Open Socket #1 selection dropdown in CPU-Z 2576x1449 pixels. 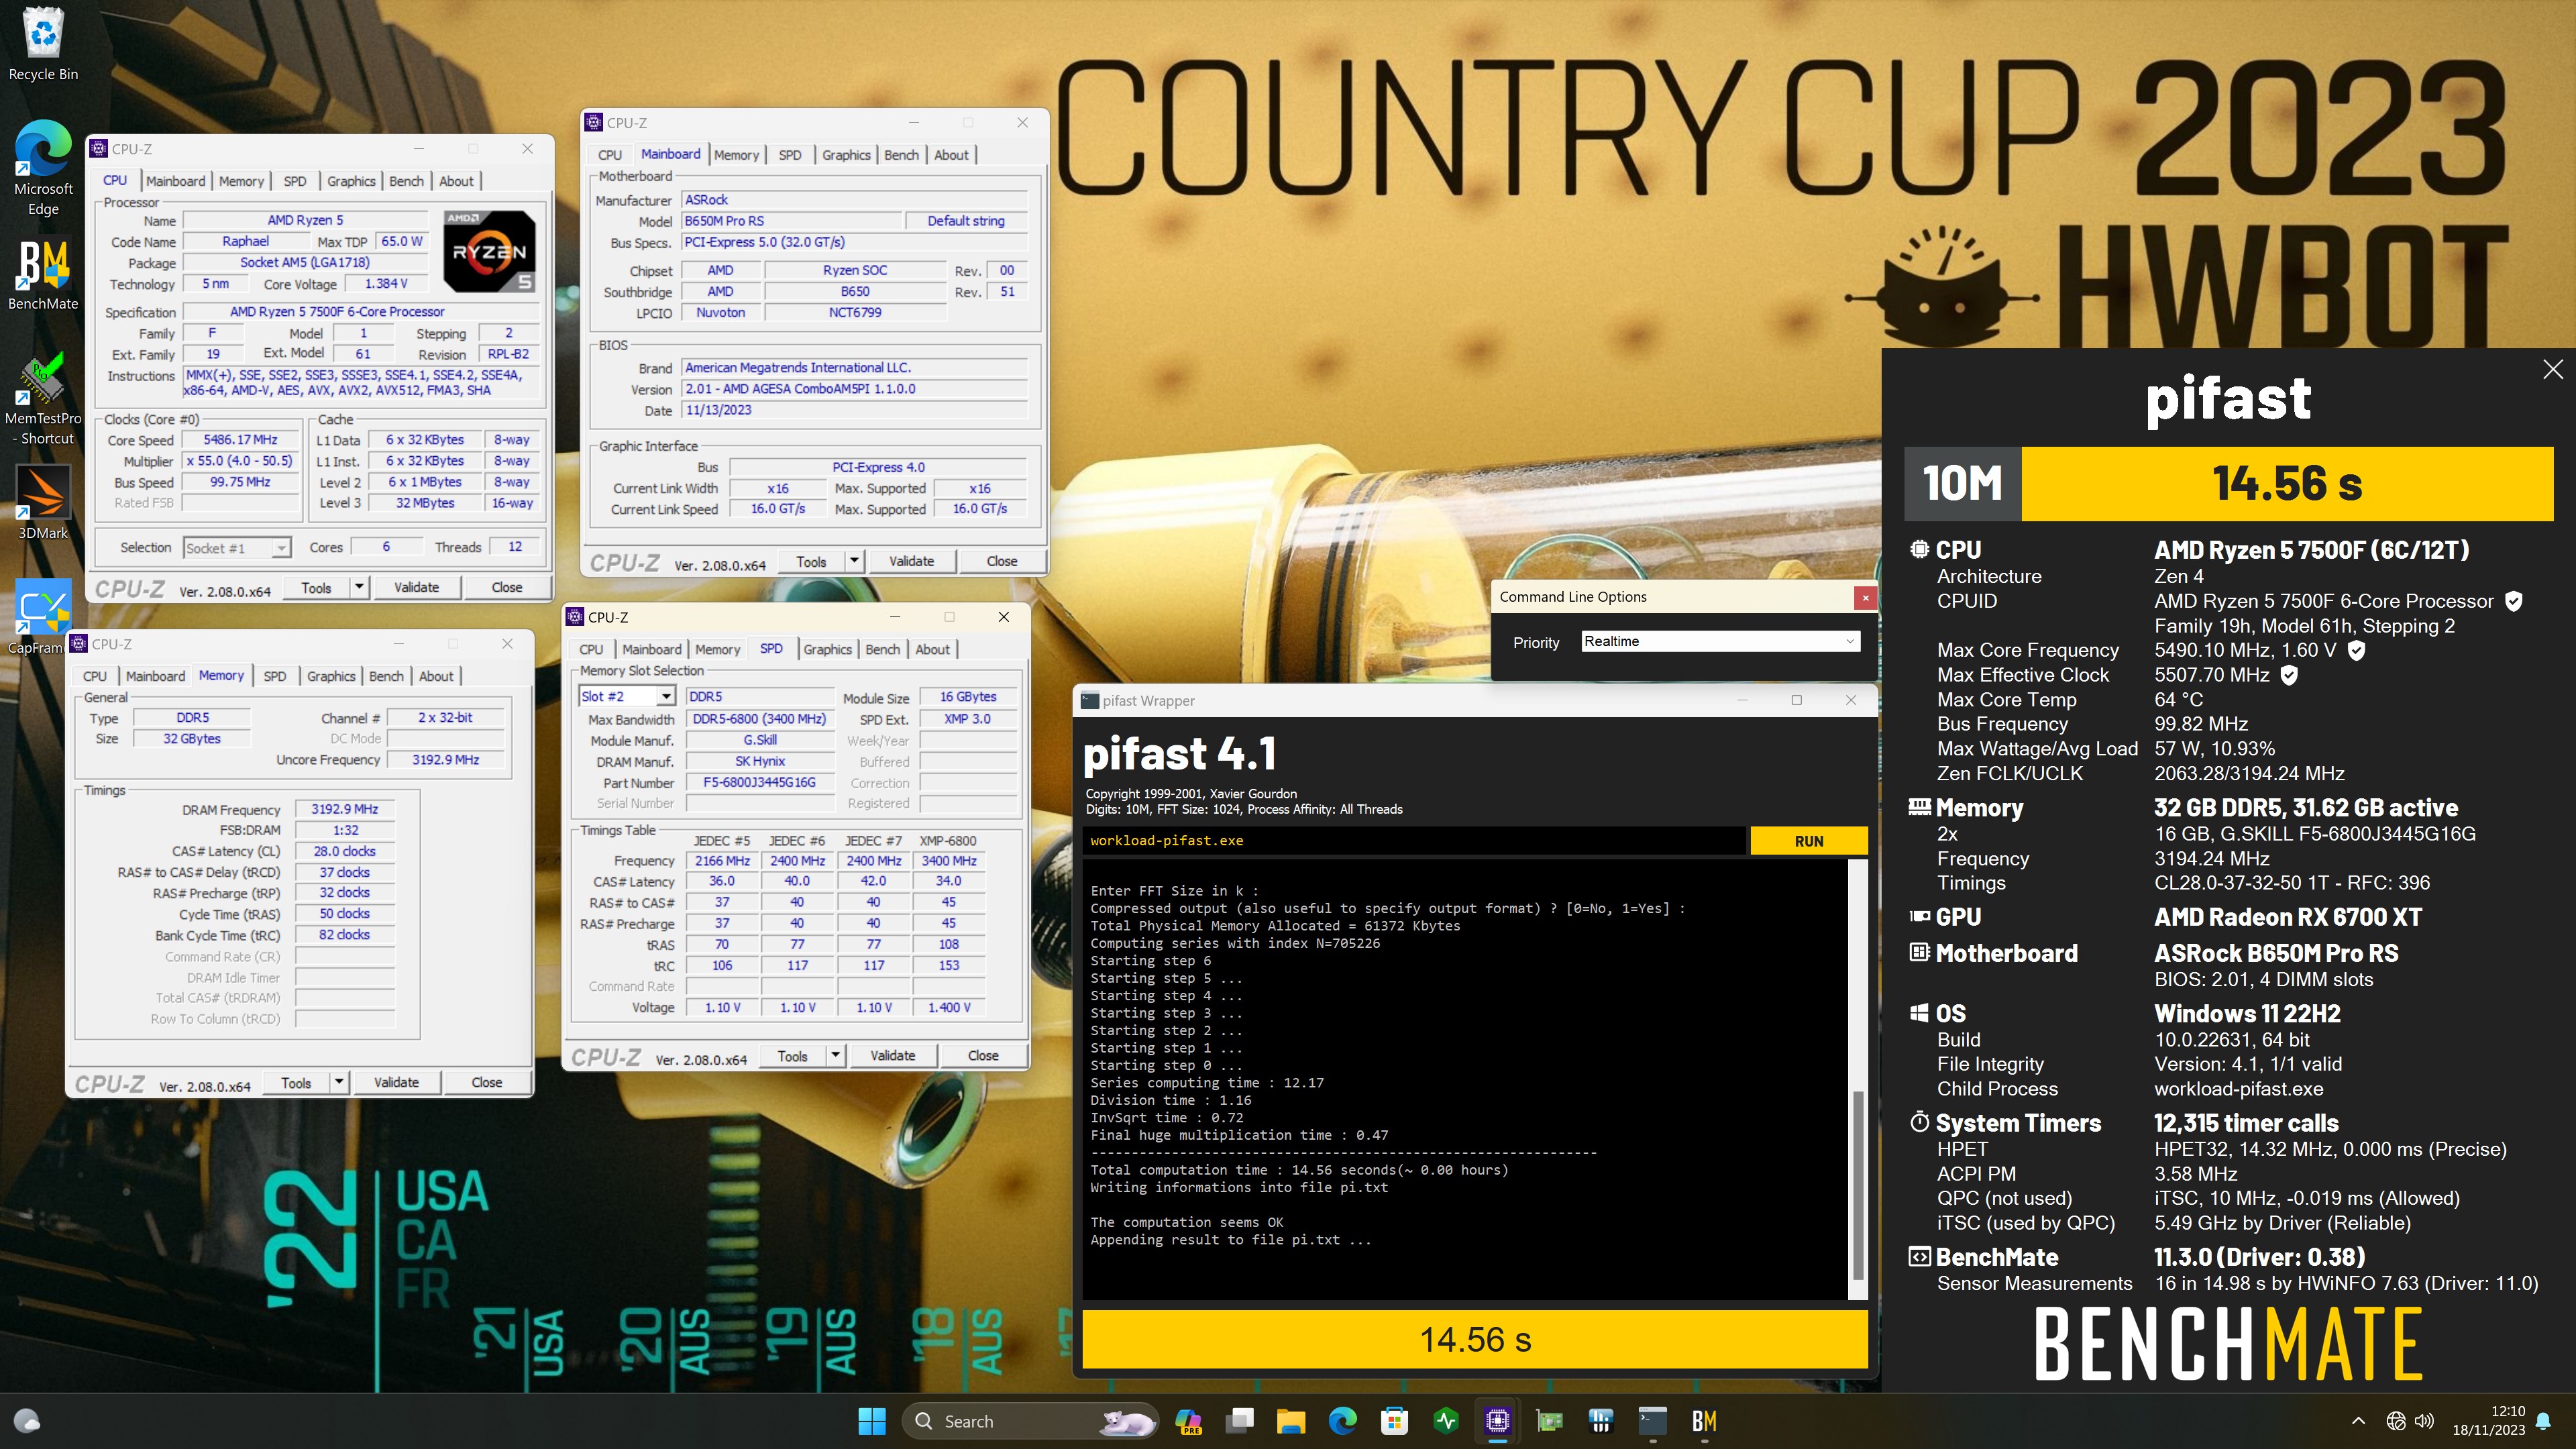click(x=237, y=548)
